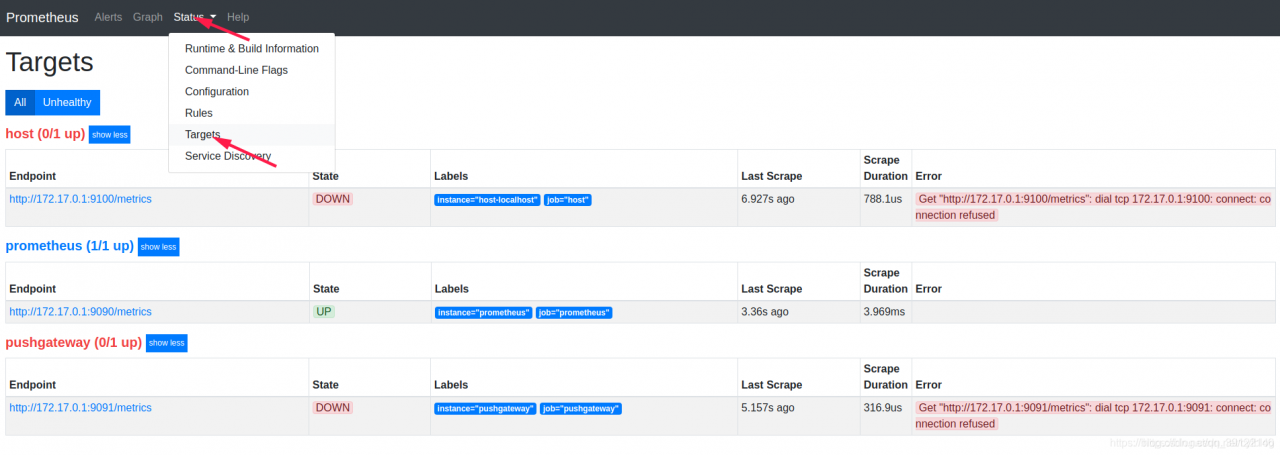This screenshot has width=1280, height=455.
Task: Collapse prometheus section with show less
Action: tap(158, 247)
